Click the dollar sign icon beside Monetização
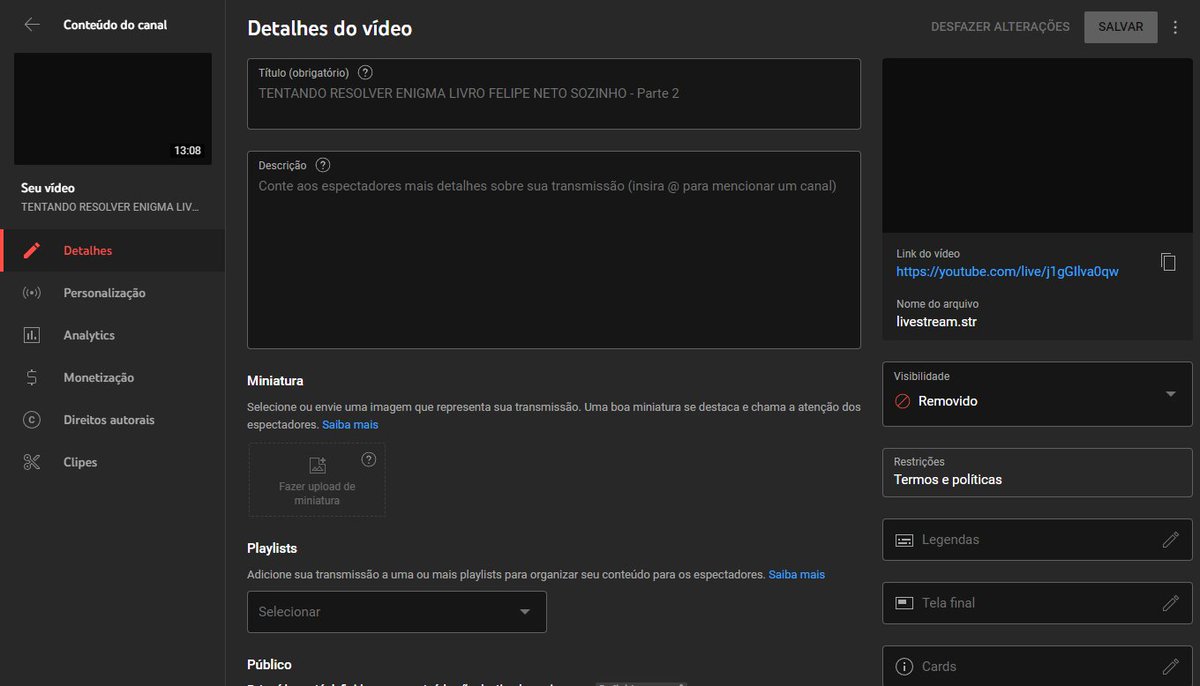Screen dimensions: 1200x686 32,378
